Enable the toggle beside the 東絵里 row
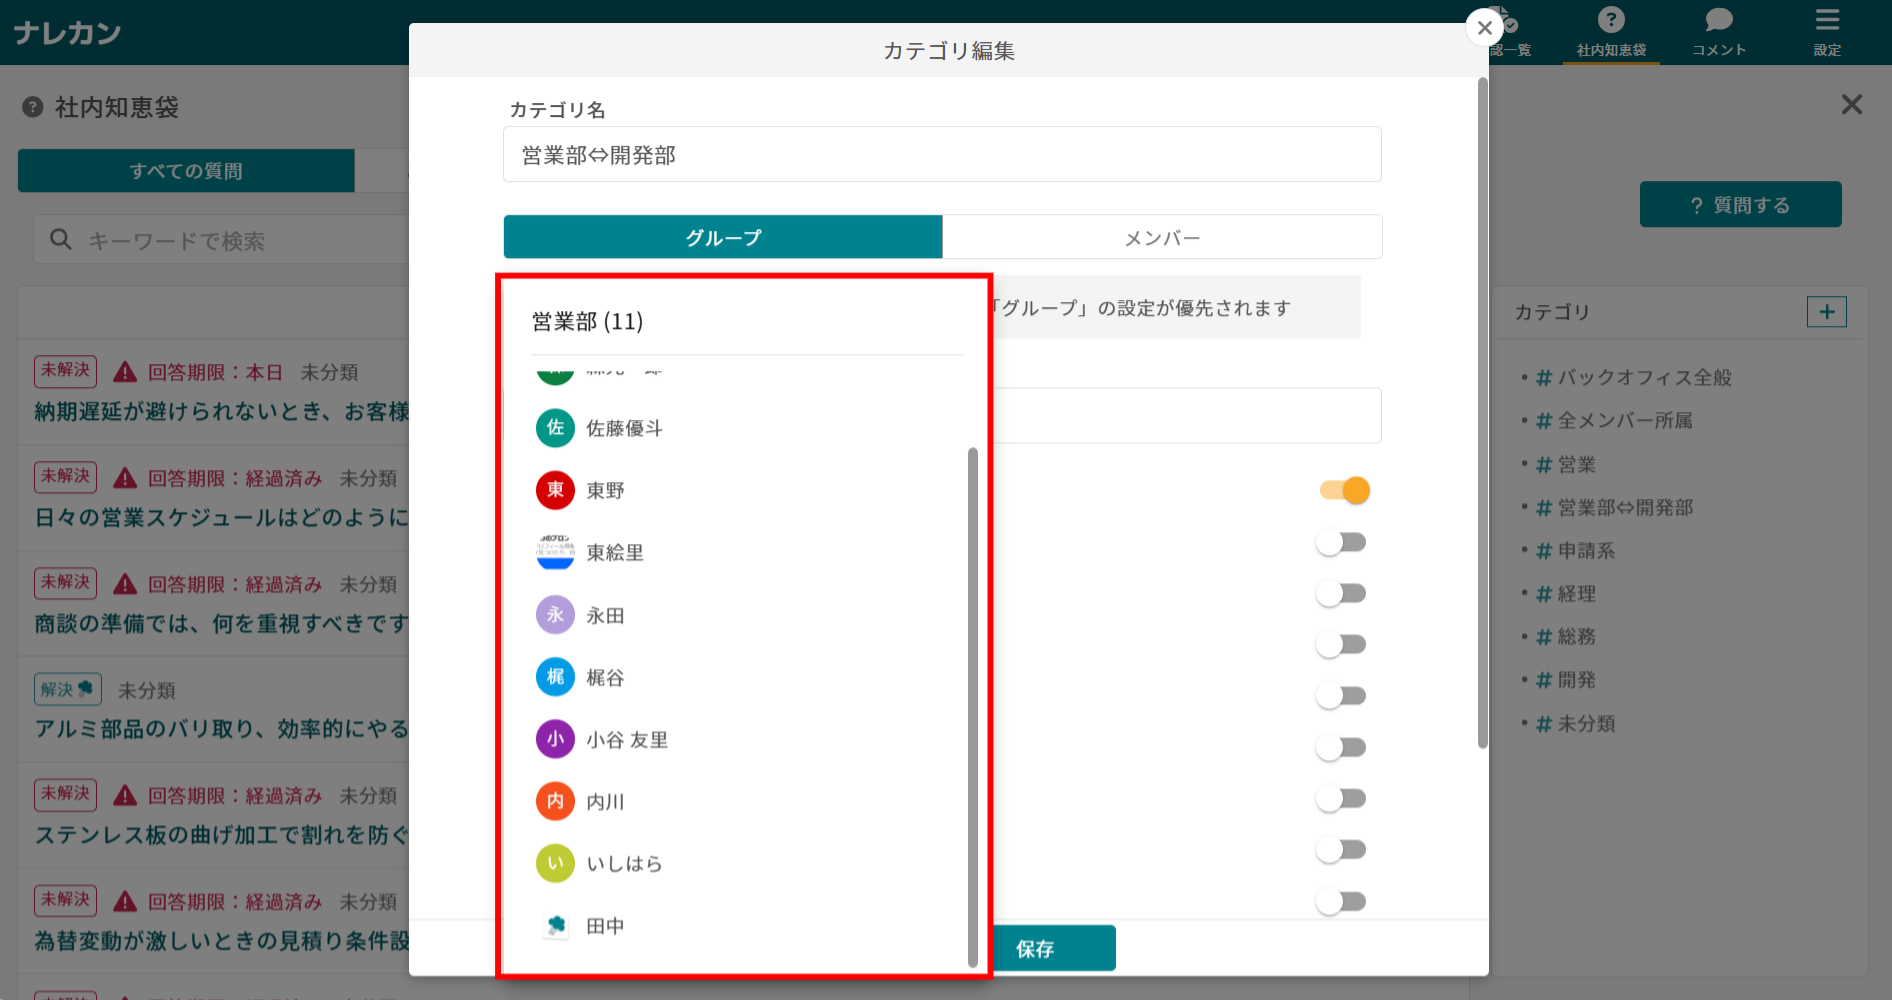This screenshot has width=1892, height=1000. 1341,541
